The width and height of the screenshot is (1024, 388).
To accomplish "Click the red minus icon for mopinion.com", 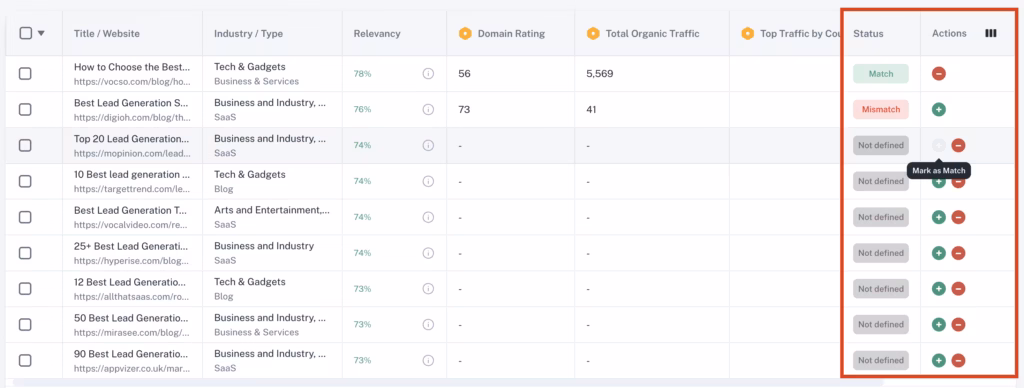I will click(958, 146).
